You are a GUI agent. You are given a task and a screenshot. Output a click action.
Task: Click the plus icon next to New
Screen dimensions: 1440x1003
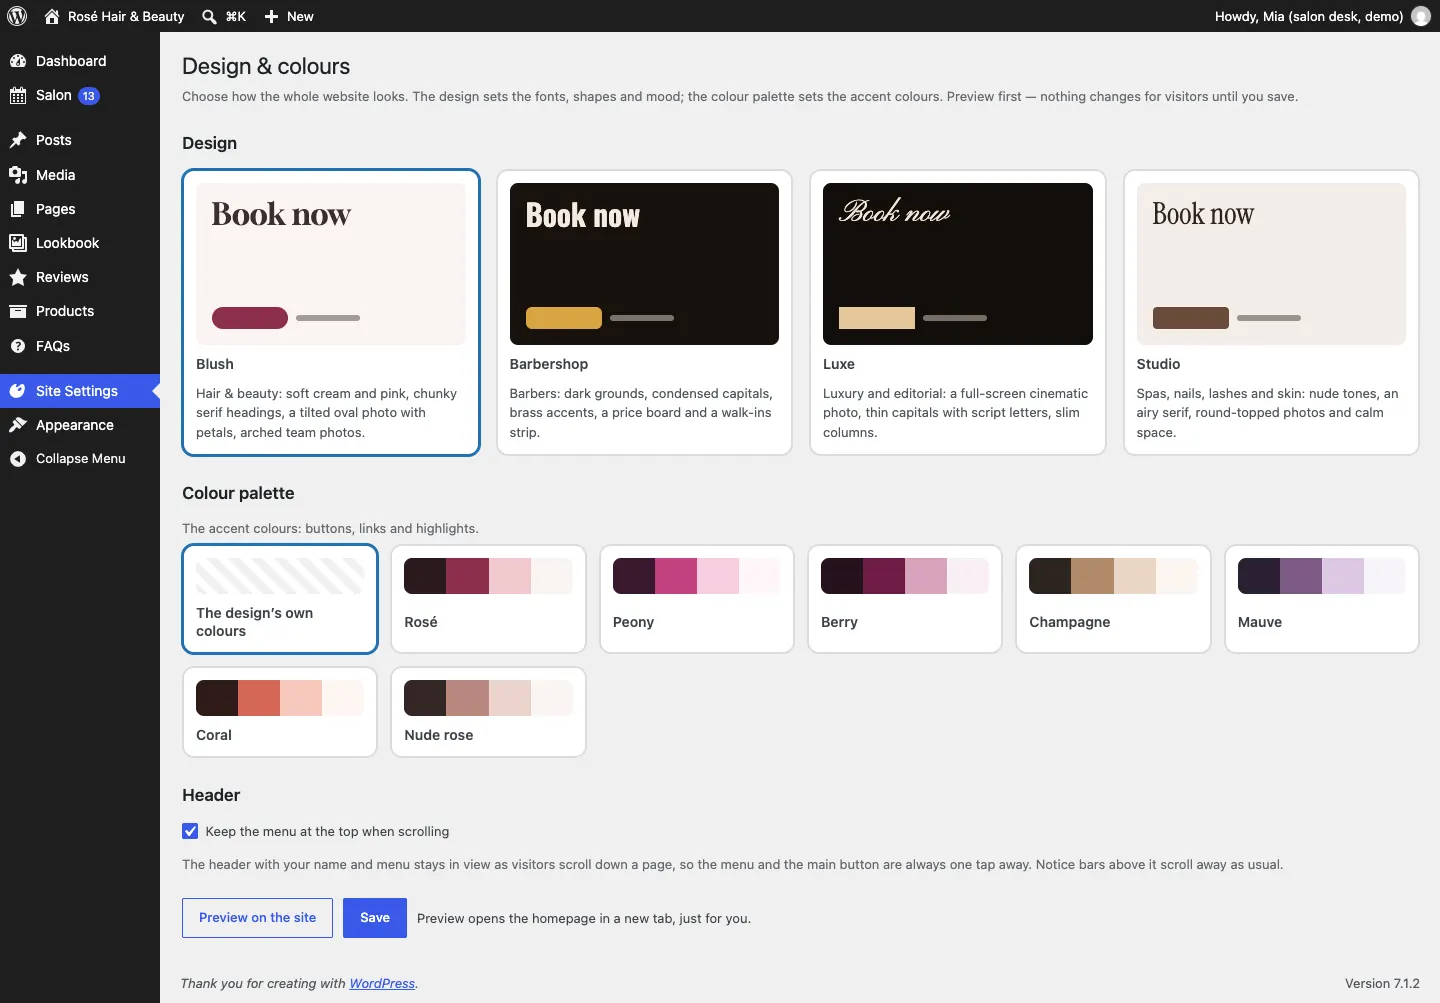coord(271,16)
